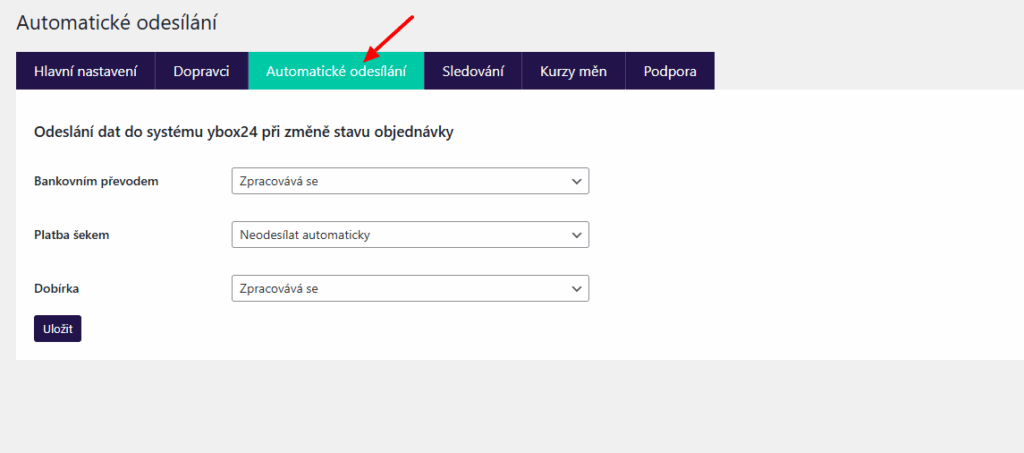Switch to the Podpora tab
The image size is (1024, 453).
tap(670, 71)
